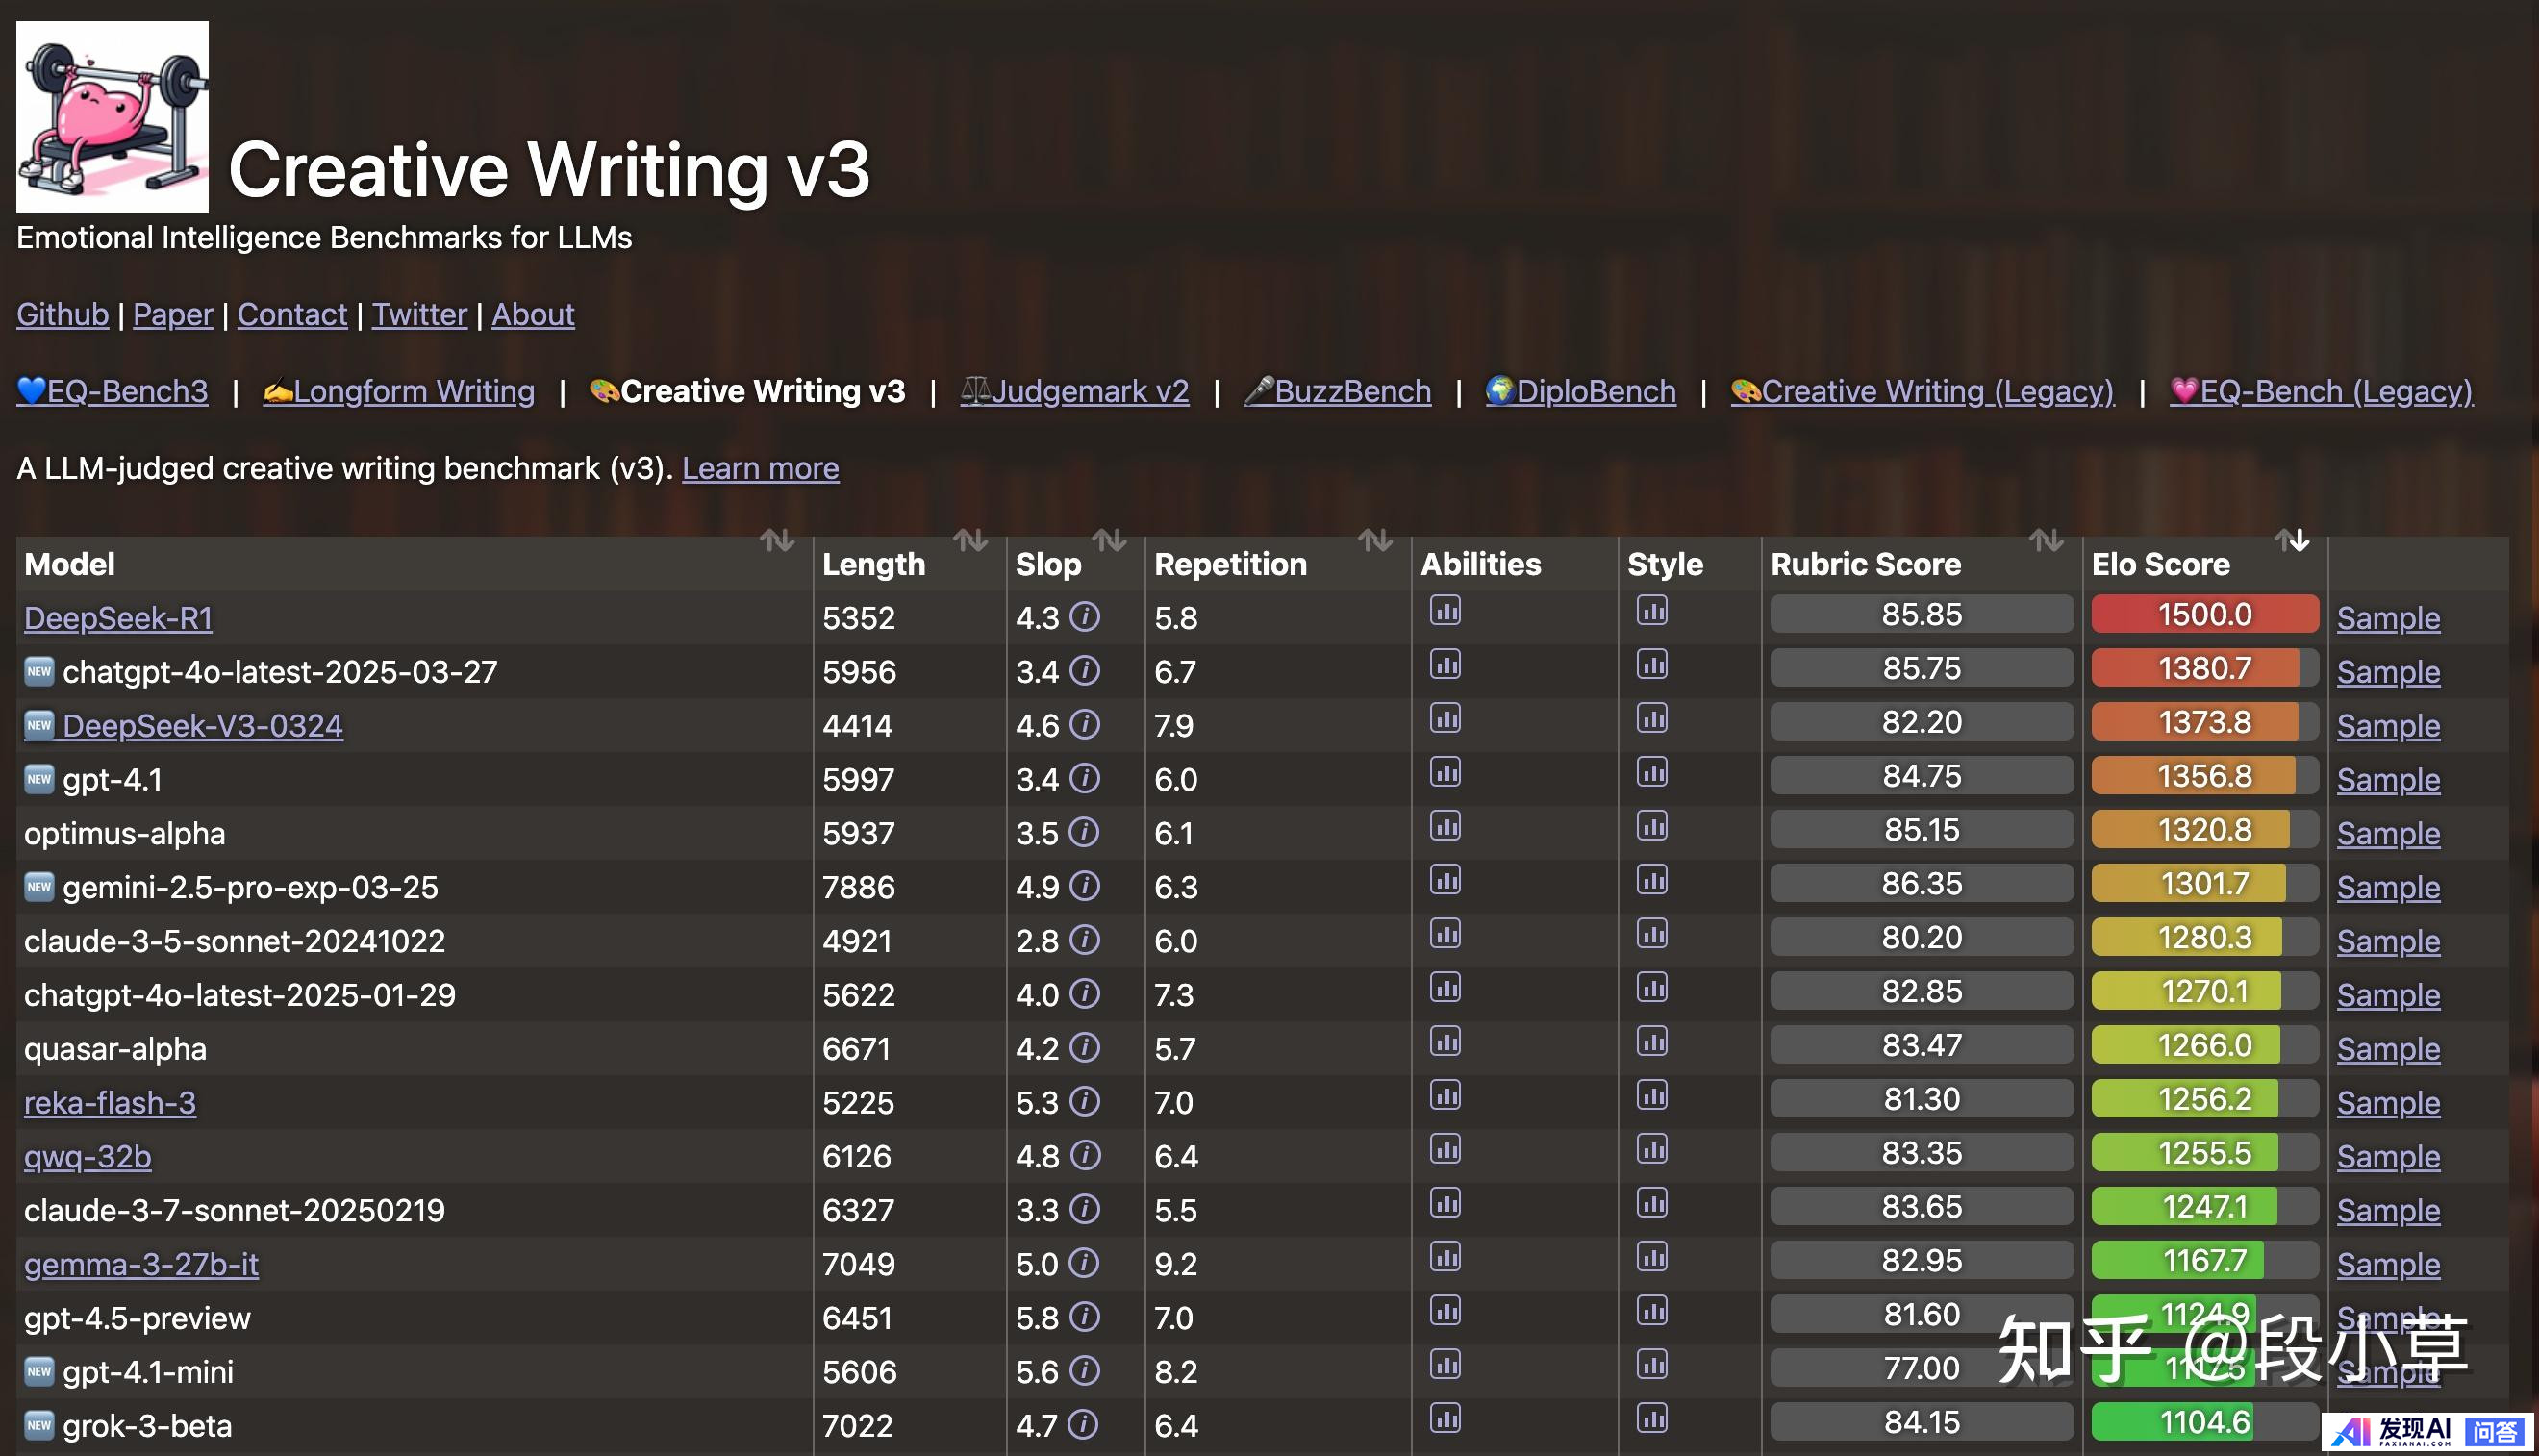This screenshot has width=2539, height=1456.
Task: Open Abilities chart for qwq-32b row
Action: coord(1445,1150)
